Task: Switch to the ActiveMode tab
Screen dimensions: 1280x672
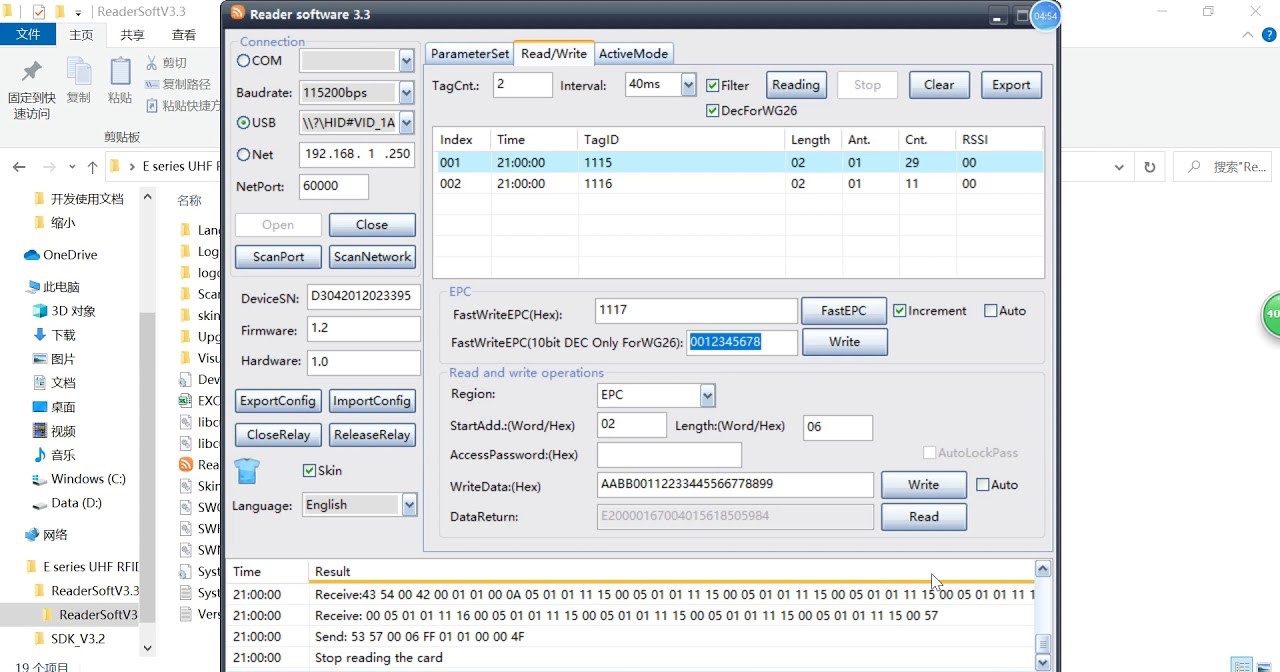Action: (x=634, y=54)
